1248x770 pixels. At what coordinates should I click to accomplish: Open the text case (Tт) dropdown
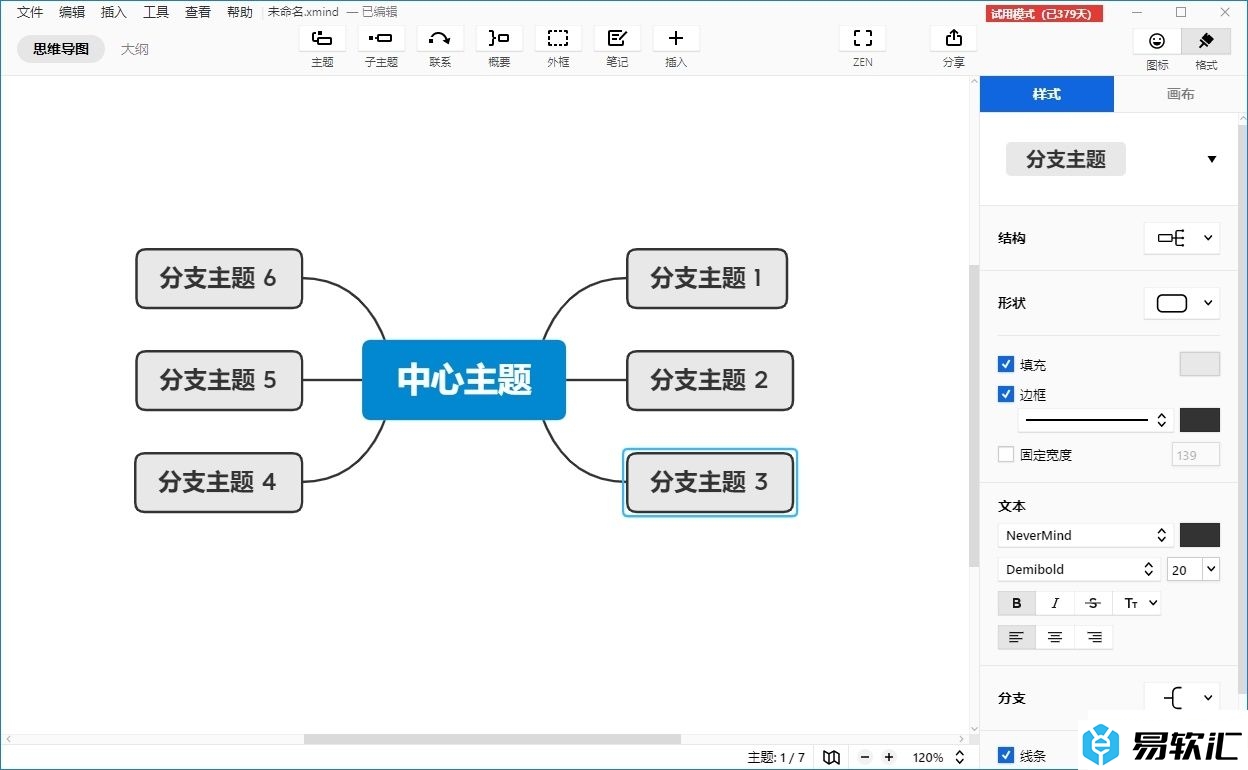pyautogui.click(x=1137, y=603)
